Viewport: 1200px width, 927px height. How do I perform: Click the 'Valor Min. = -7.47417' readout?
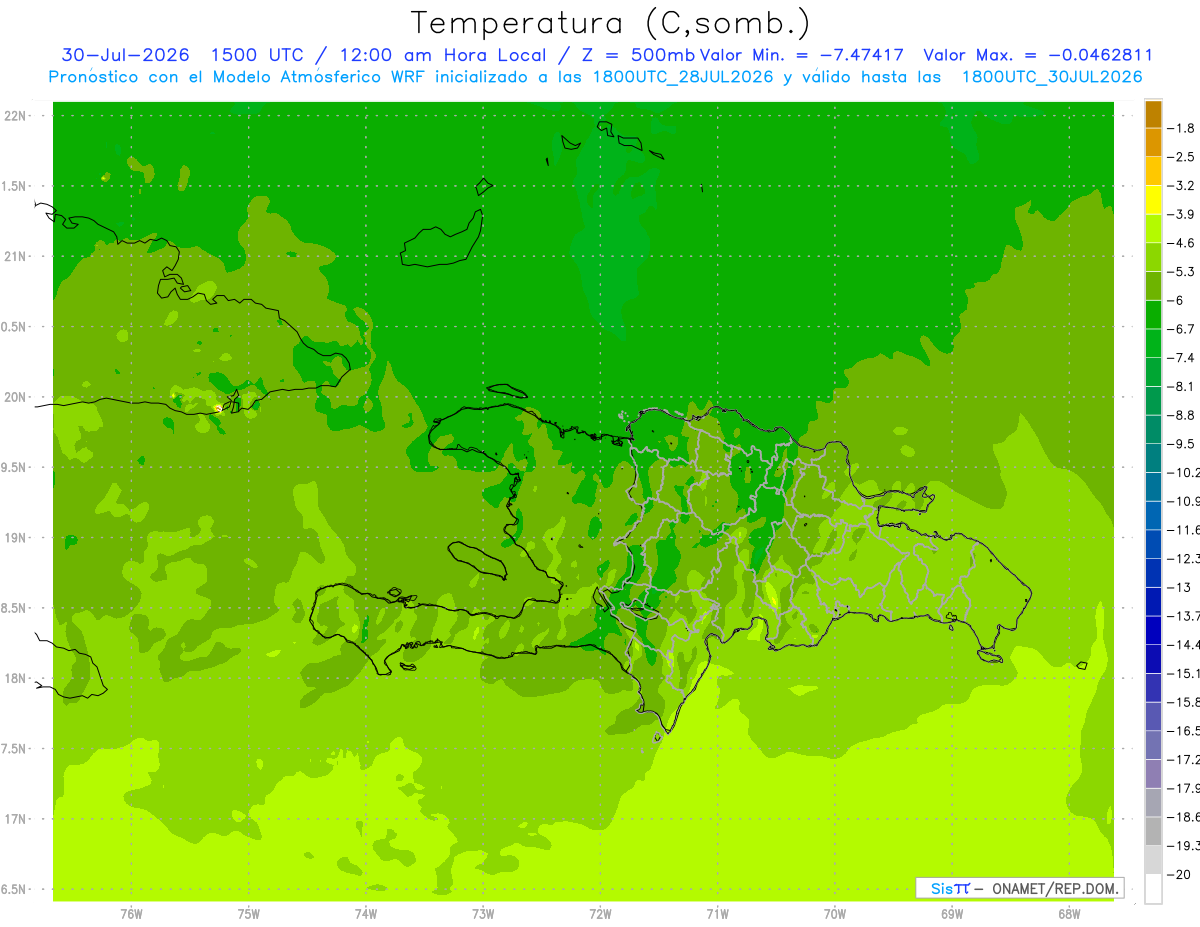[803, 55]
